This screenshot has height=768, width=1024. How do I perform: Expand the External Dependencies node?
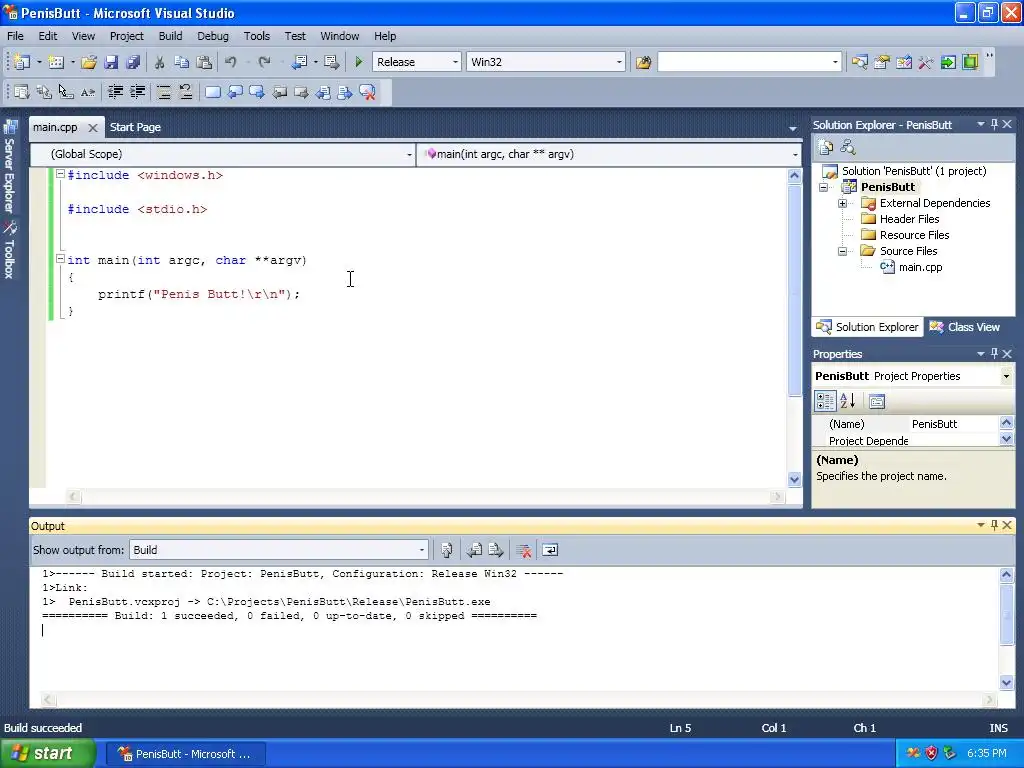[842, 203]
